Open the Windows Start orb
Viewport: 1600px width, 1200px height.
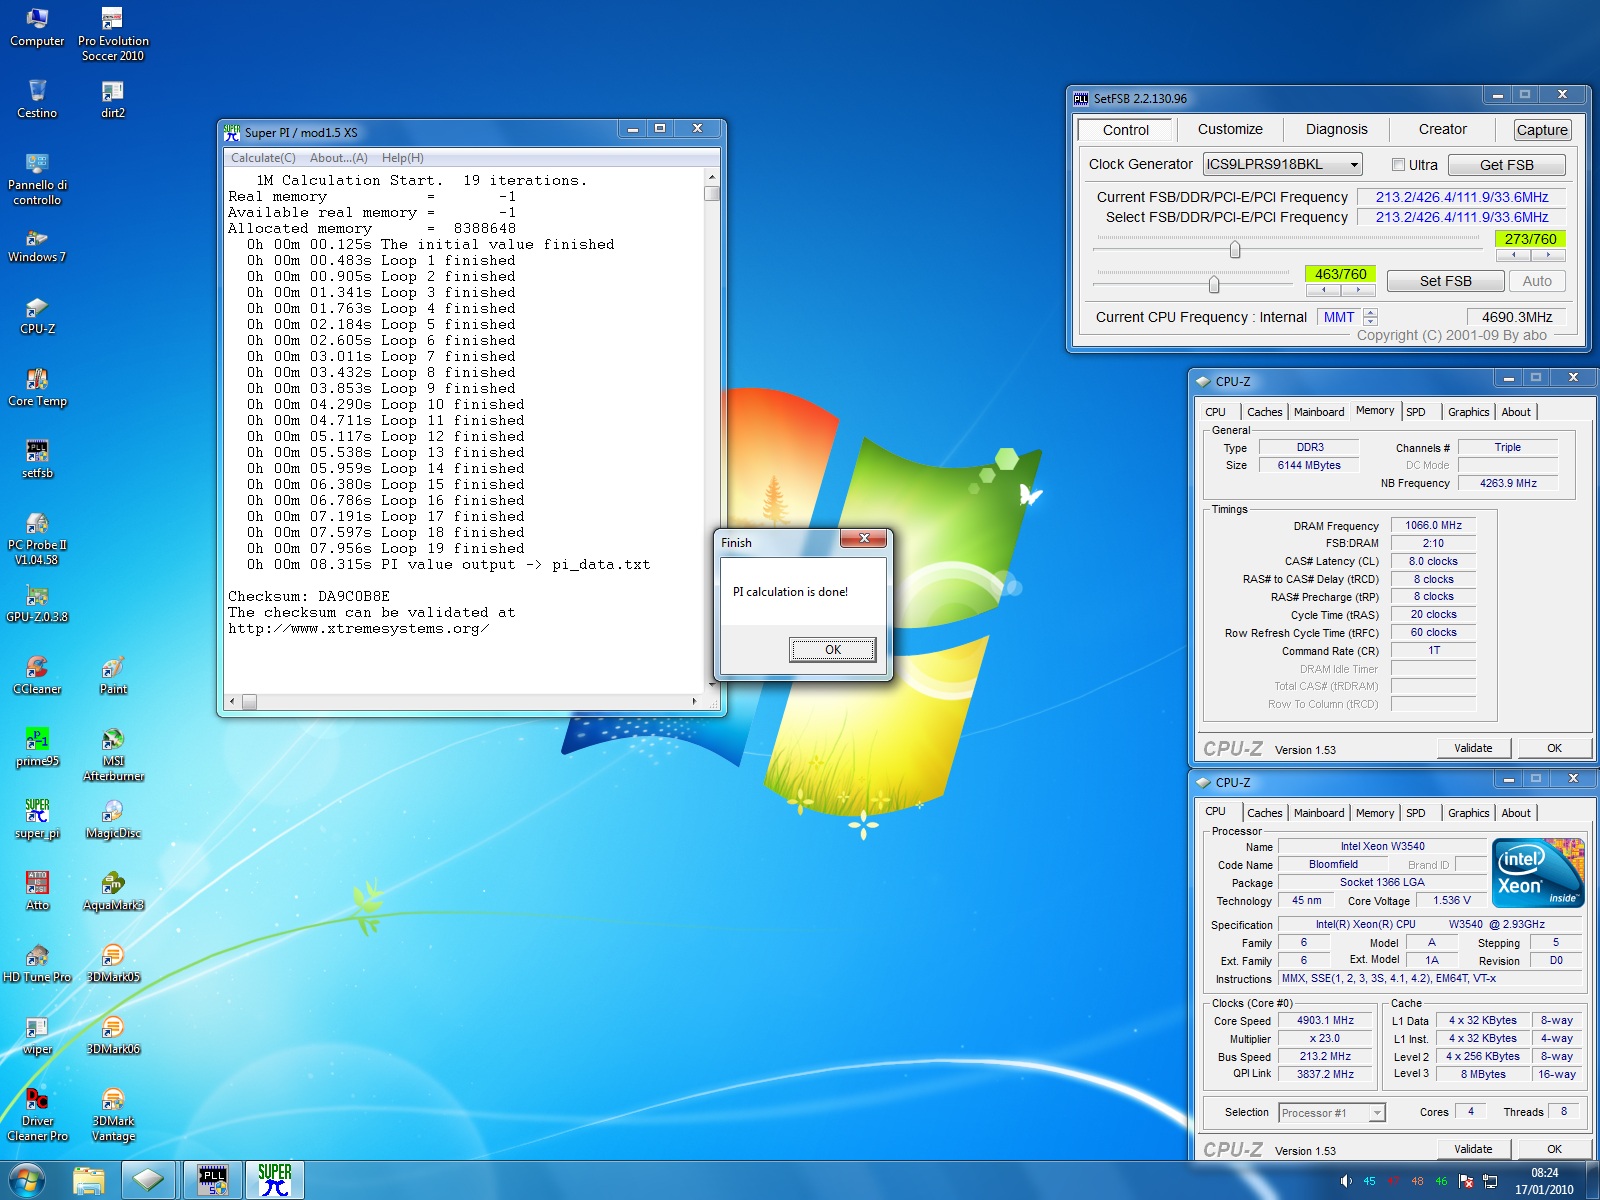(x=27, y=1180)
